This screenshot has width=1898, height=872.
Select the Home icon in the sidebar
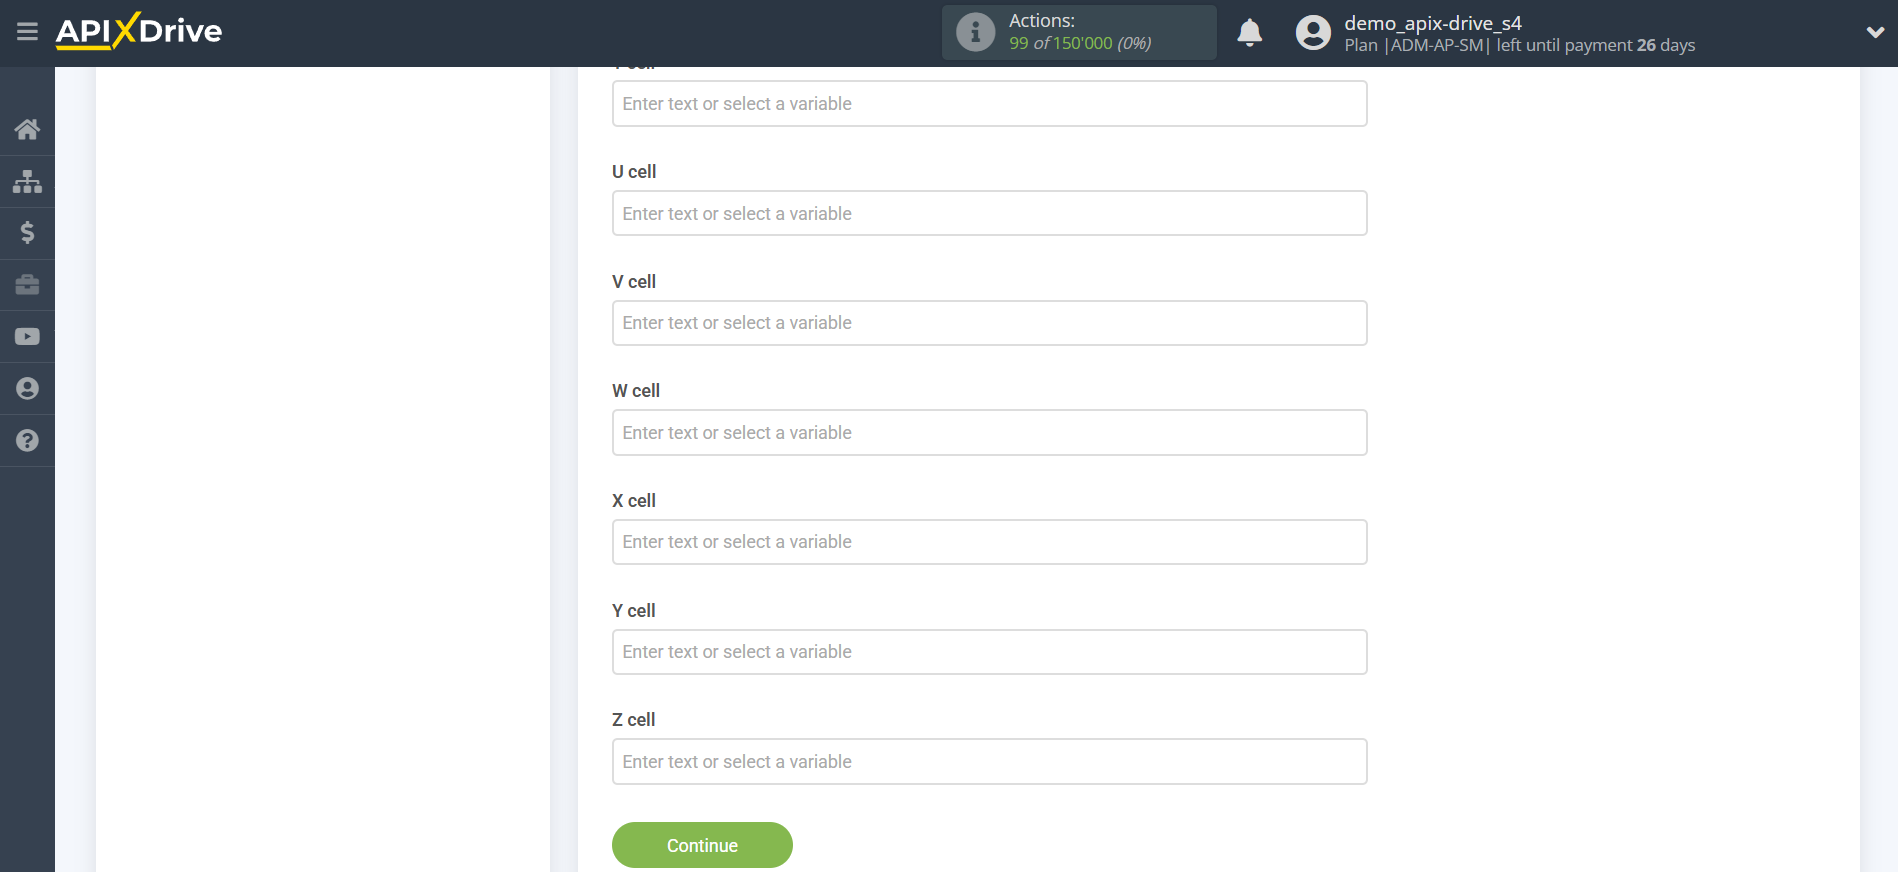point(27,129)
